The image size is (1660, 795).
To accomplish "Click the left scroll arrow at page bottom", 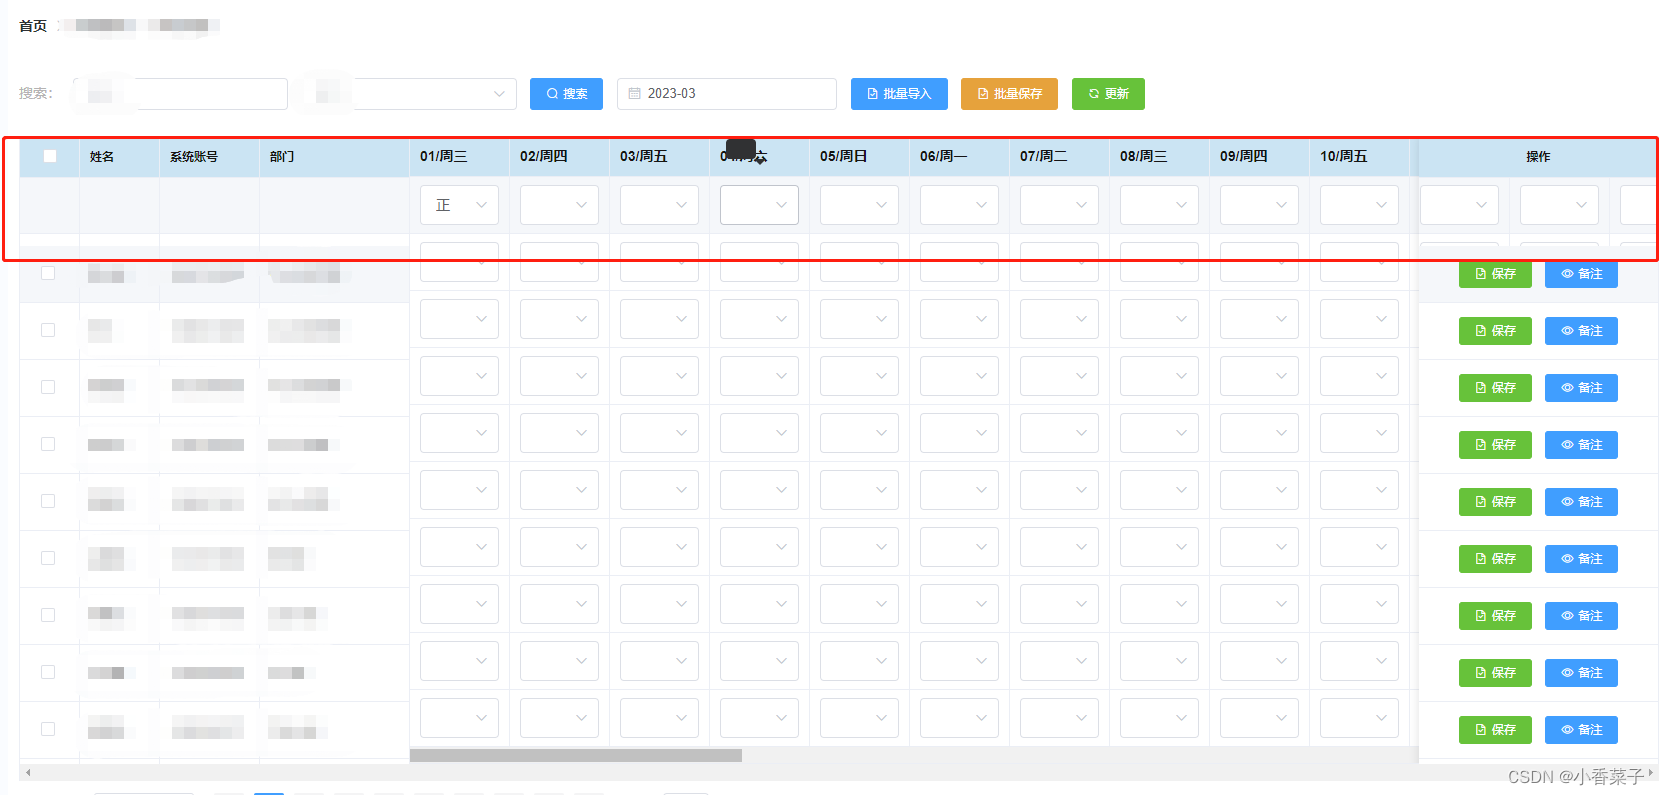I will 28,772.
